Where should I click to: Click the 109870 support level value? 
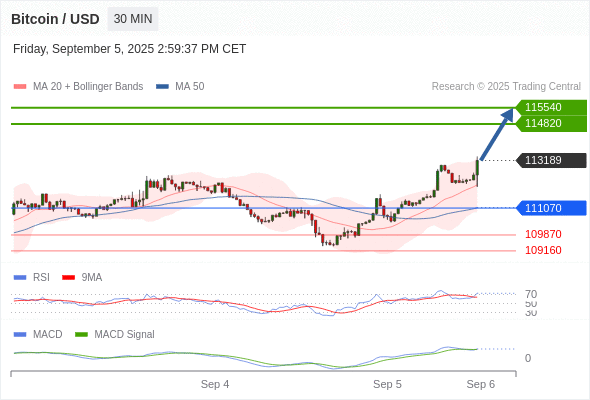click(543, 234)
